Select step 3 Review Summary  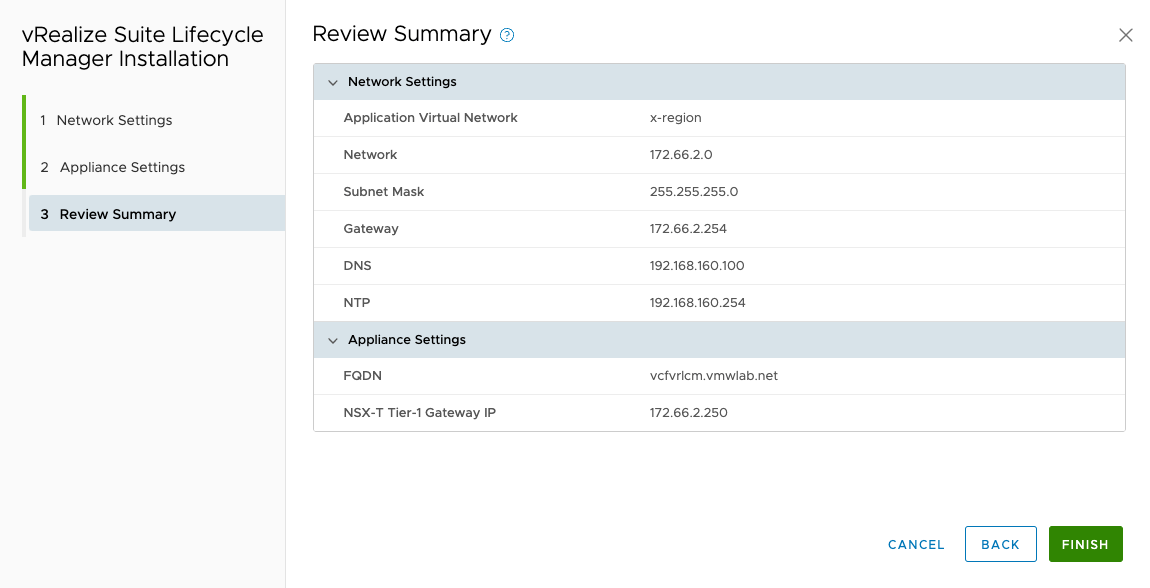(157, 213)
